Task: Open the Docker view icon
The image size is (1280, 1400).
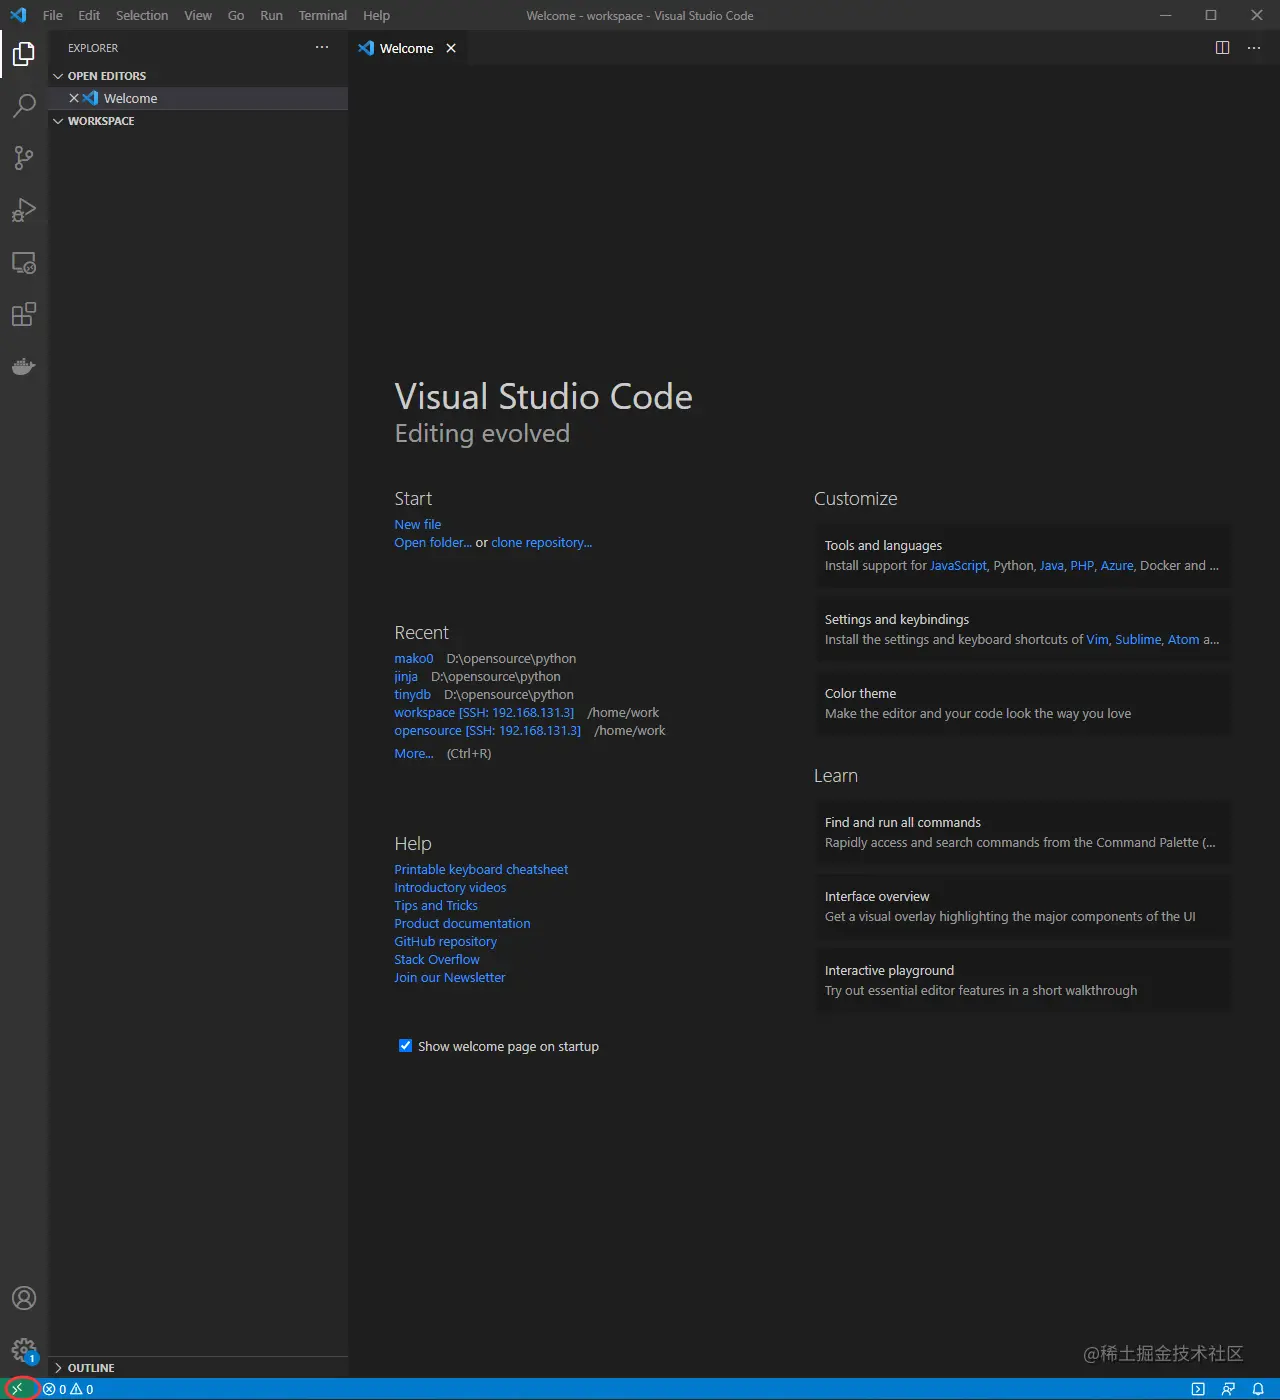Action: (24, 367)
